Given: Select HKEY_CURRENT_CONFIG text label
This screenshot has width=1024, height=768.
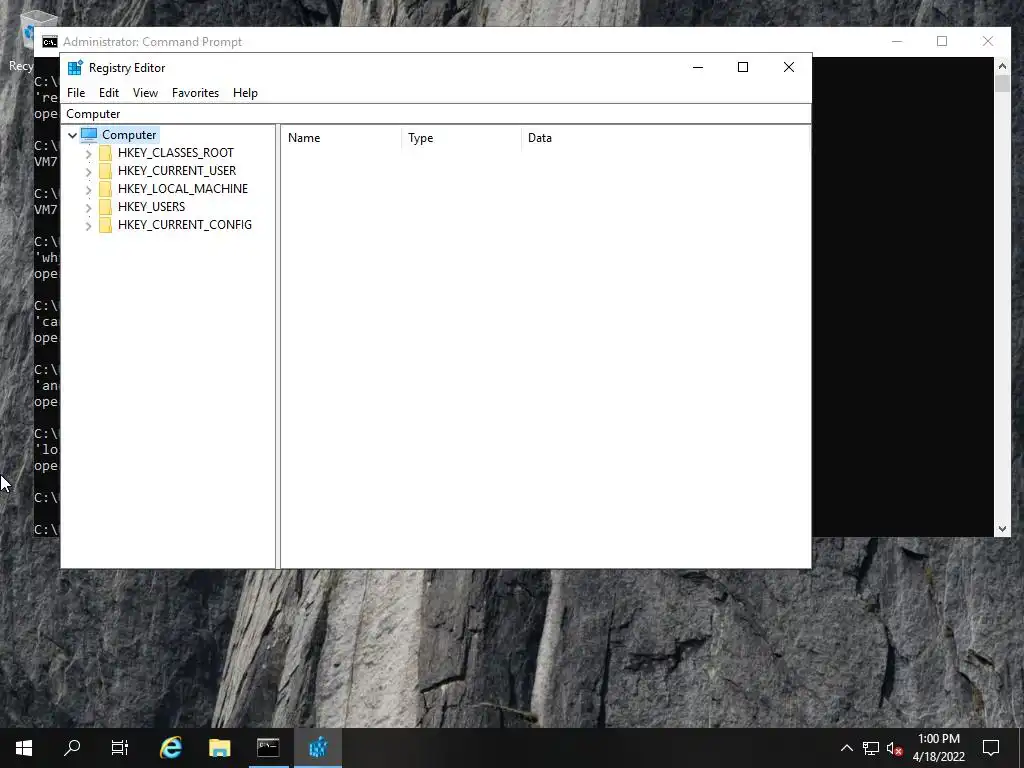Looking at the screenshot, I should tap(185, 225).
